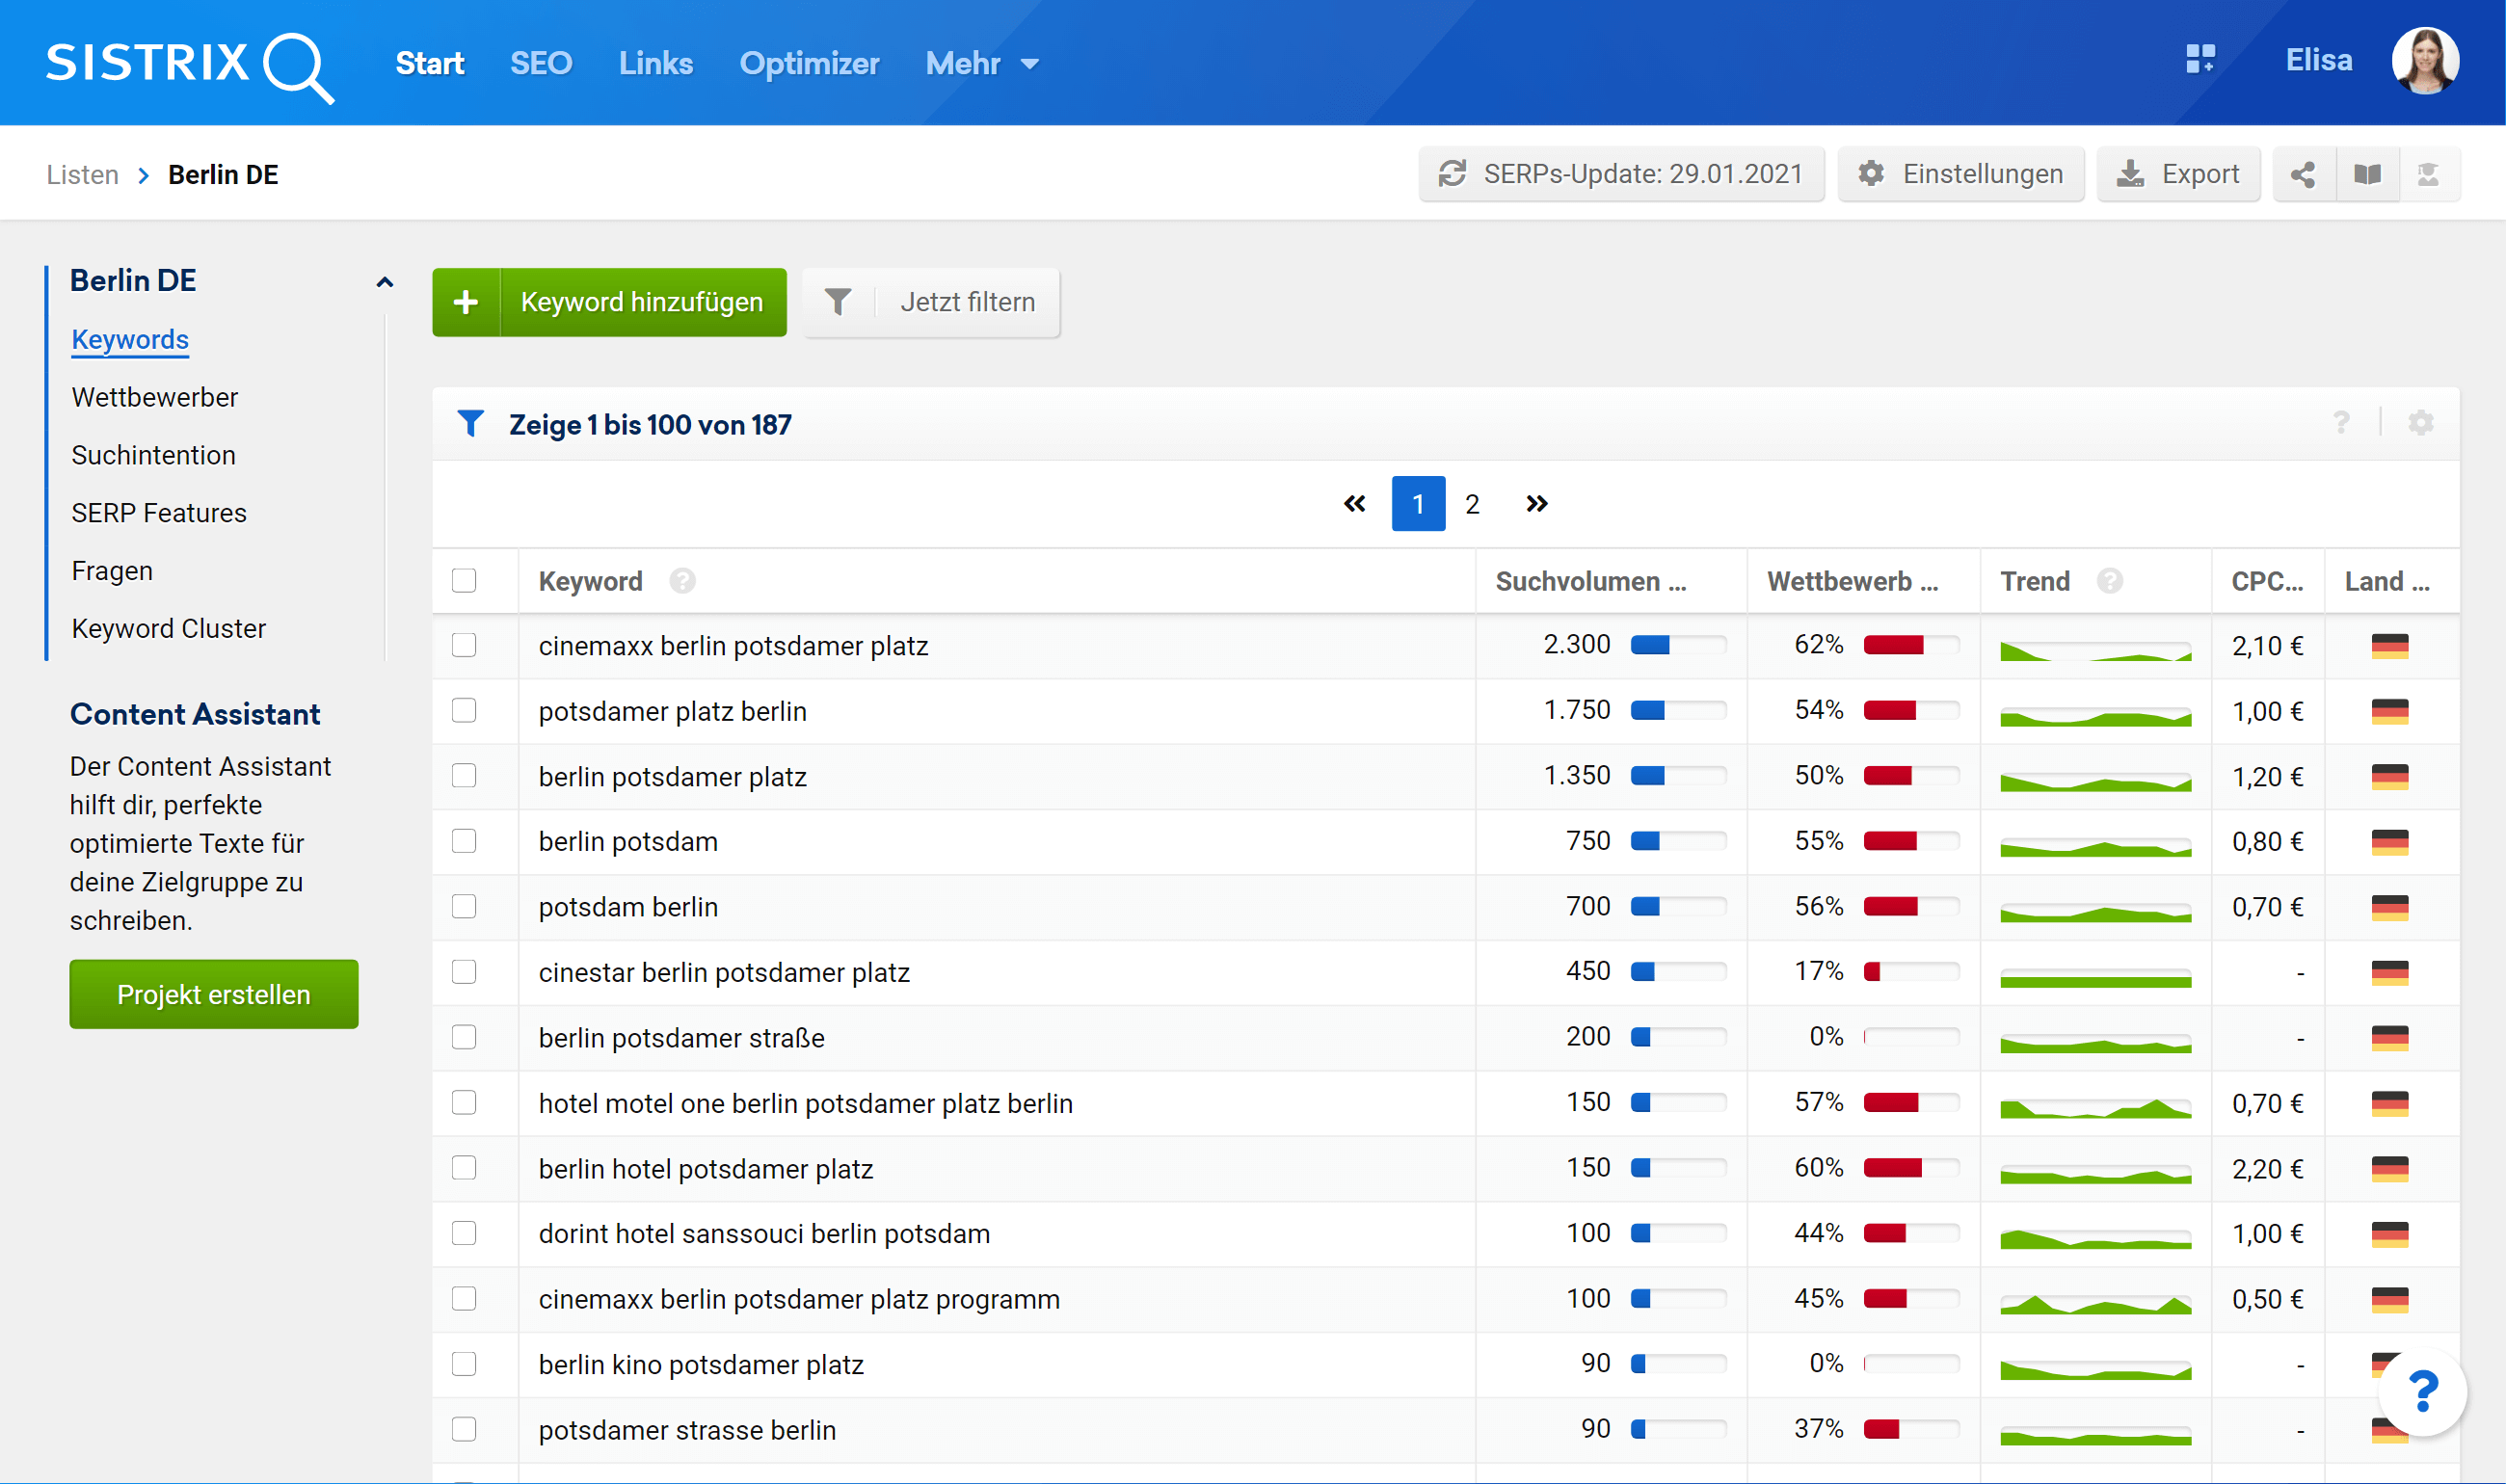Toggle the select-all checkbox in table header
The height and width of the screenshot is (1484, 2506).
pos(464,581)
